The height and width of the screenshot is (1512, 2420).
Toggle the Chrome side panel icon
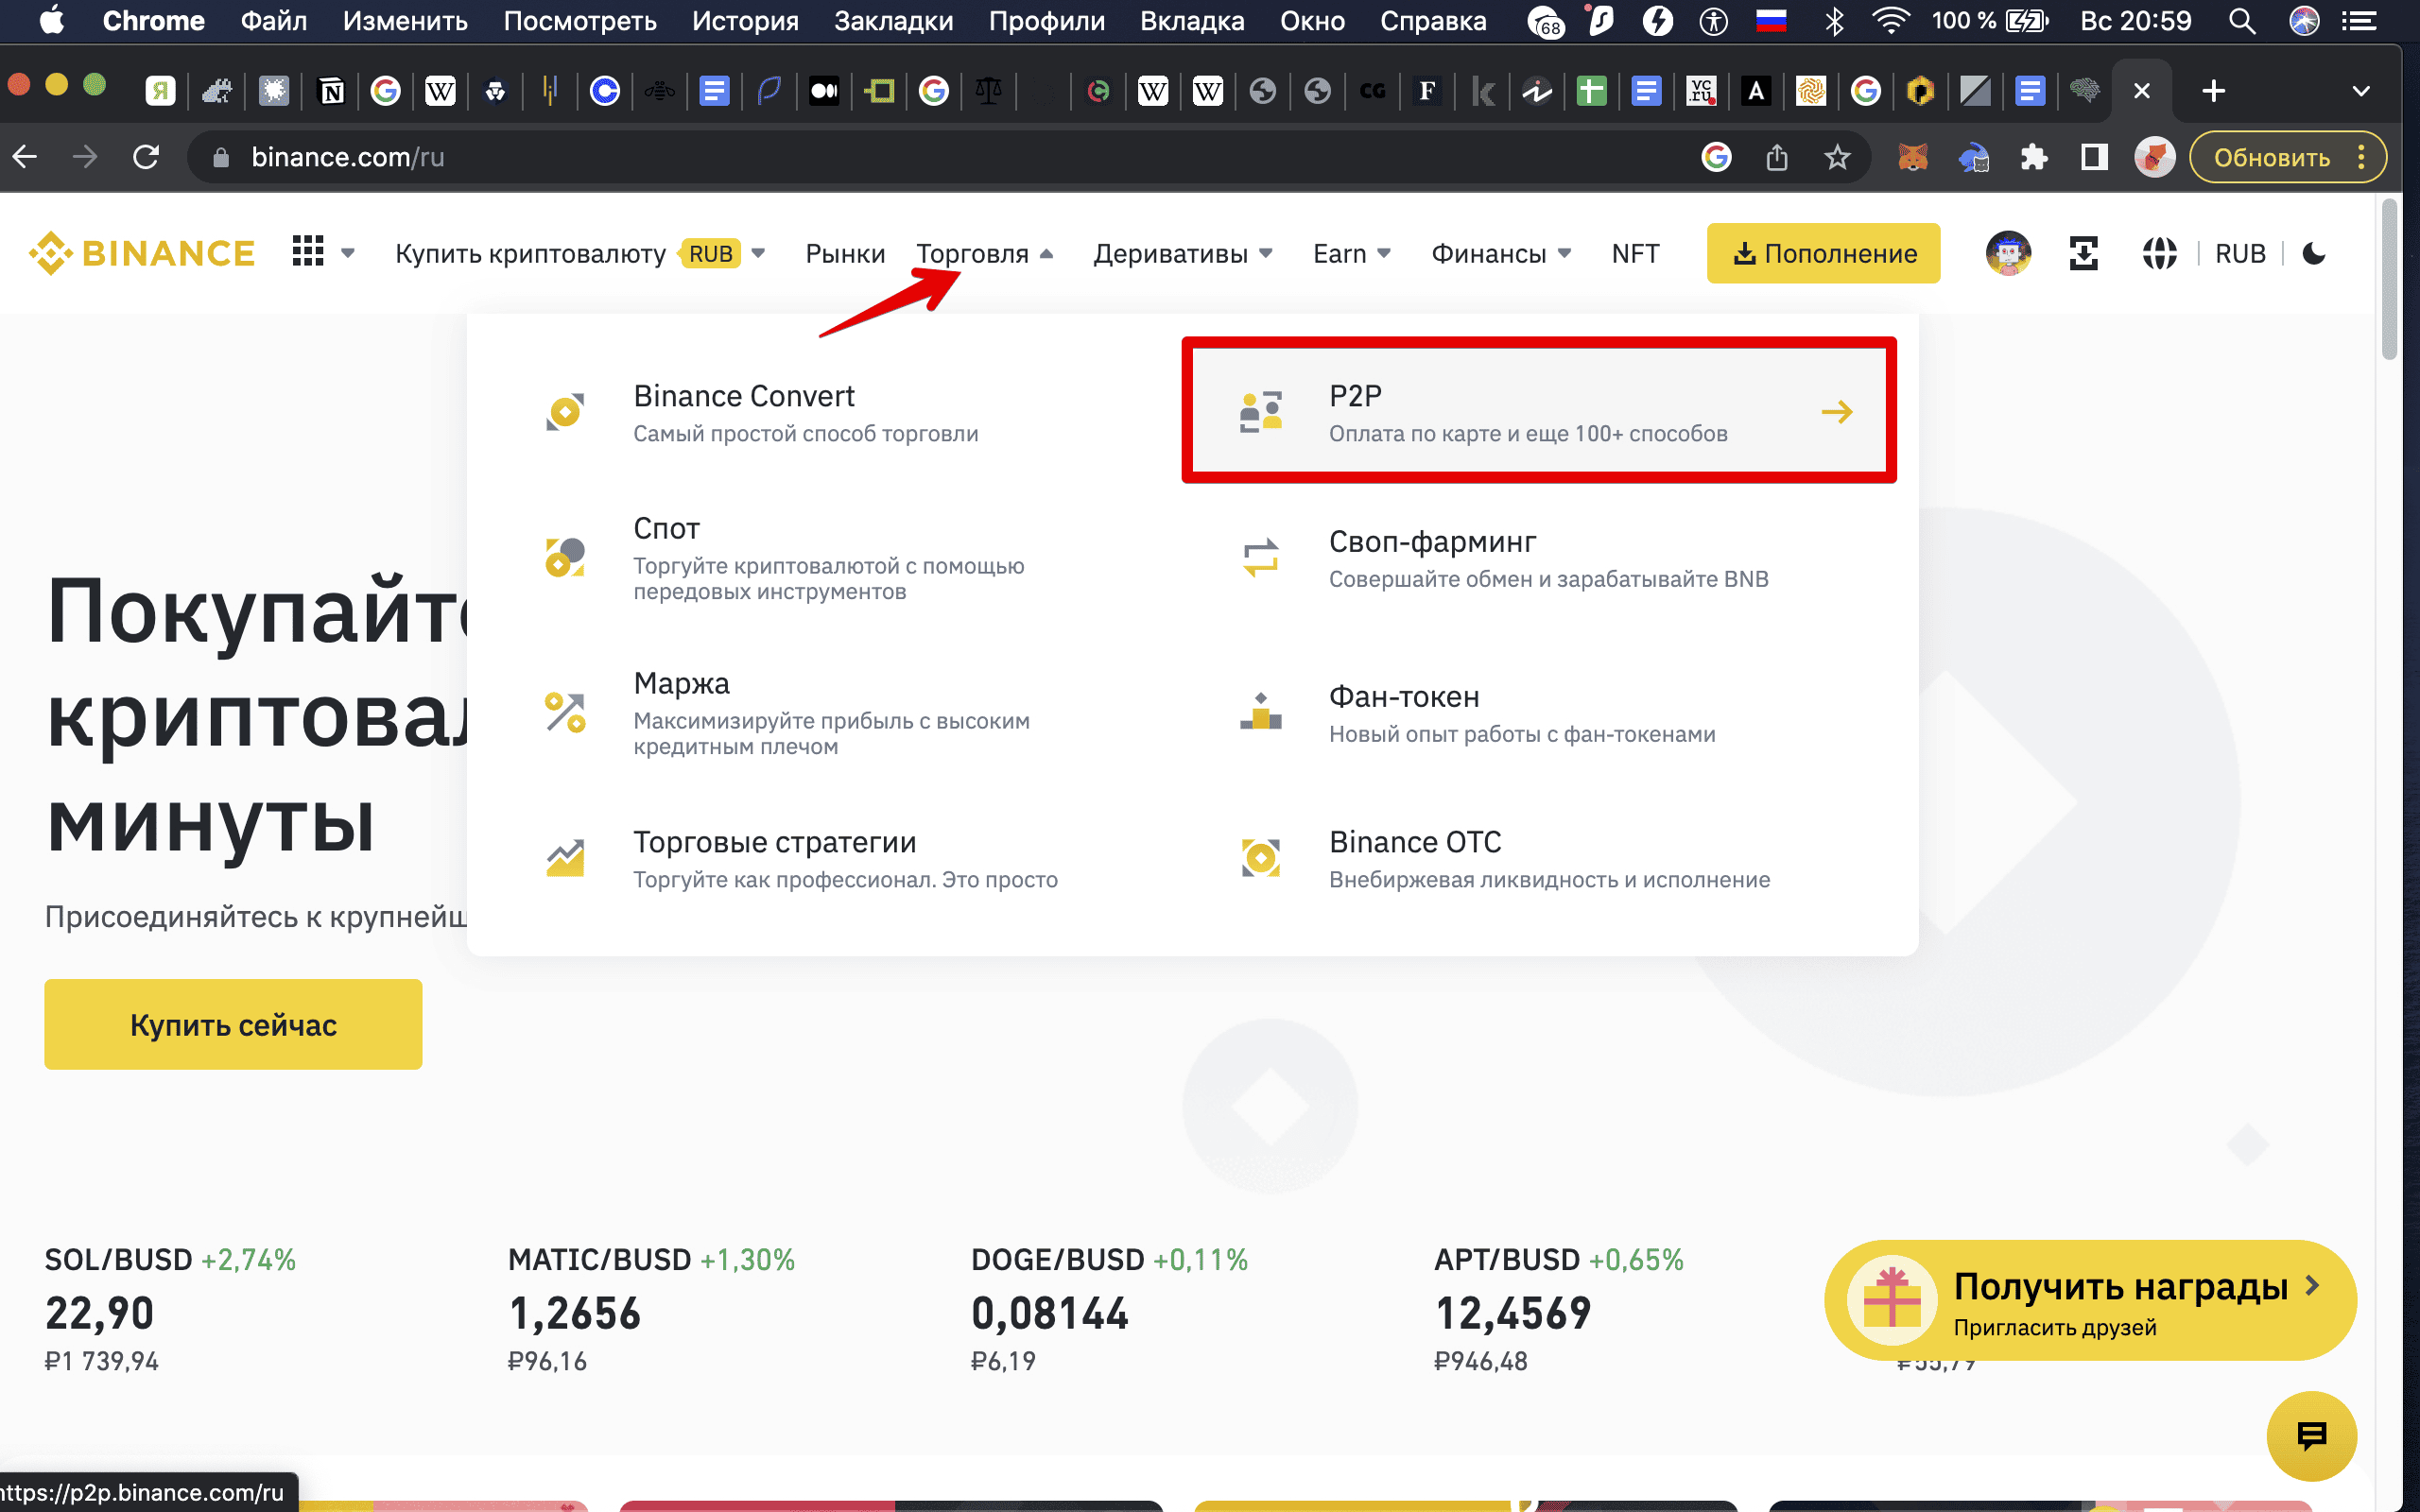coord(2093,157)
